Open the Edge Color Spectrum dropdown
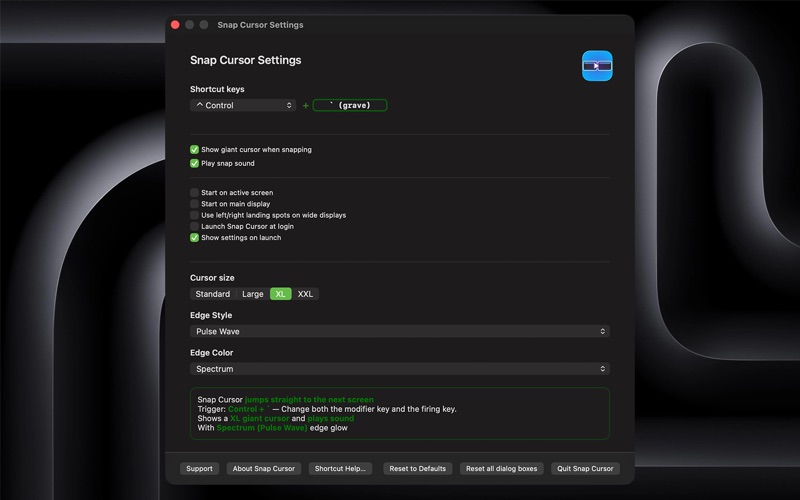Screen dimensions: 800x500 click(x=400, y=368)
